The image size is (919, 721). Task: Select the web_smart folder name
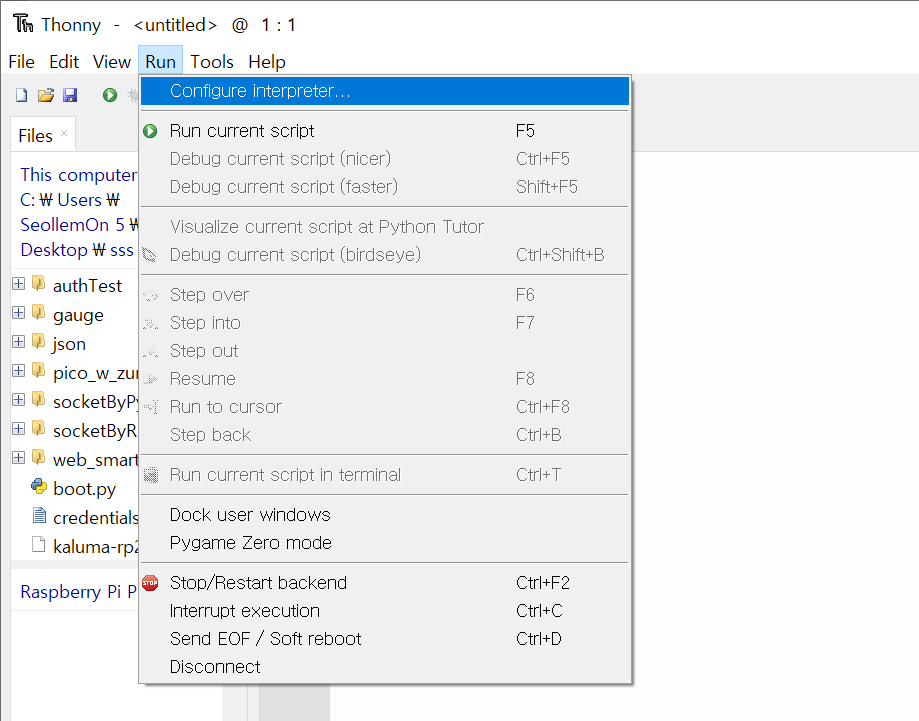(96, 460)
